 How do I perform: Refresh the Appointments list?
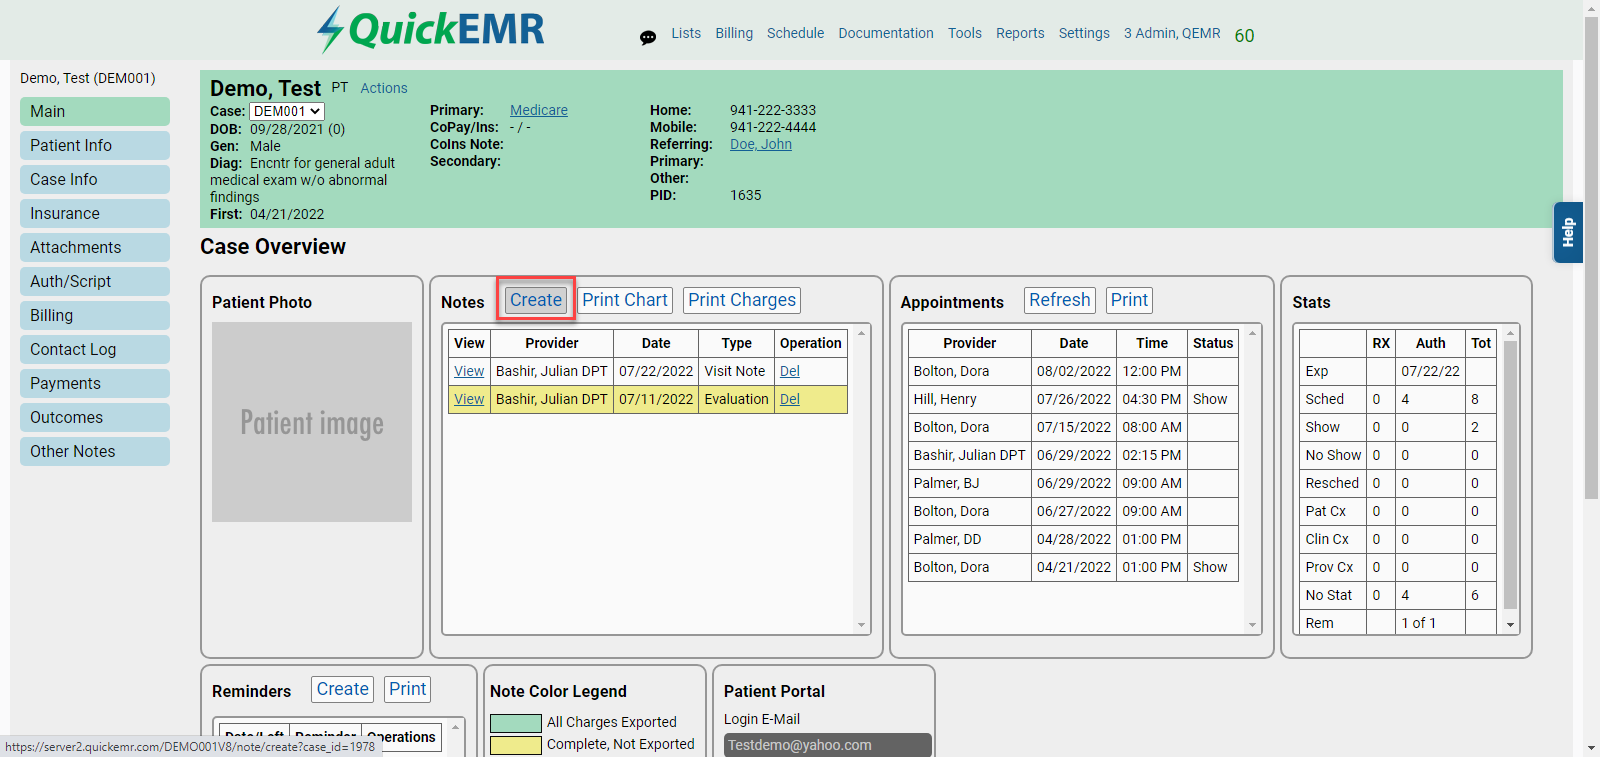tap(1060, 300)
